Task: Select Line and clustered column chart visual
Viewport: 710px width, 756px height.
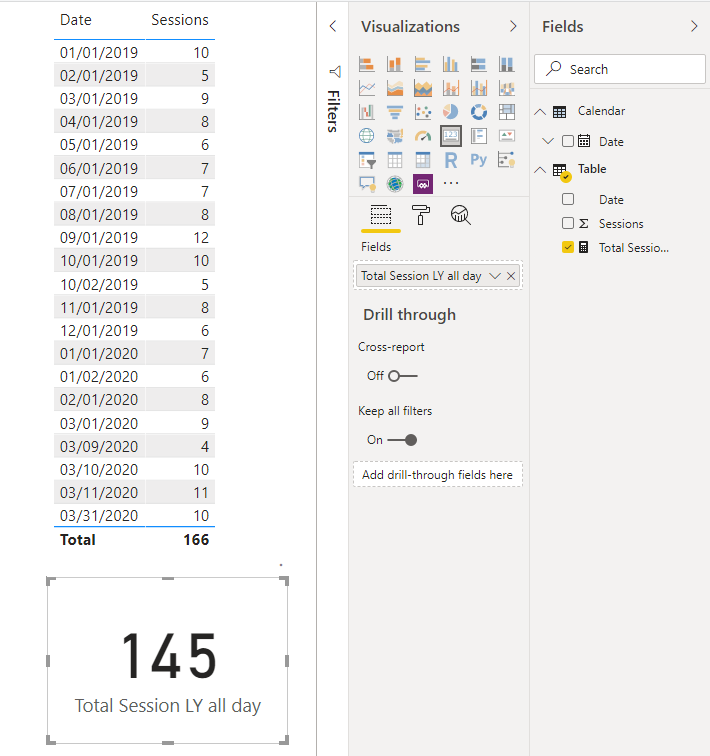Action: (x=479, y=88)
